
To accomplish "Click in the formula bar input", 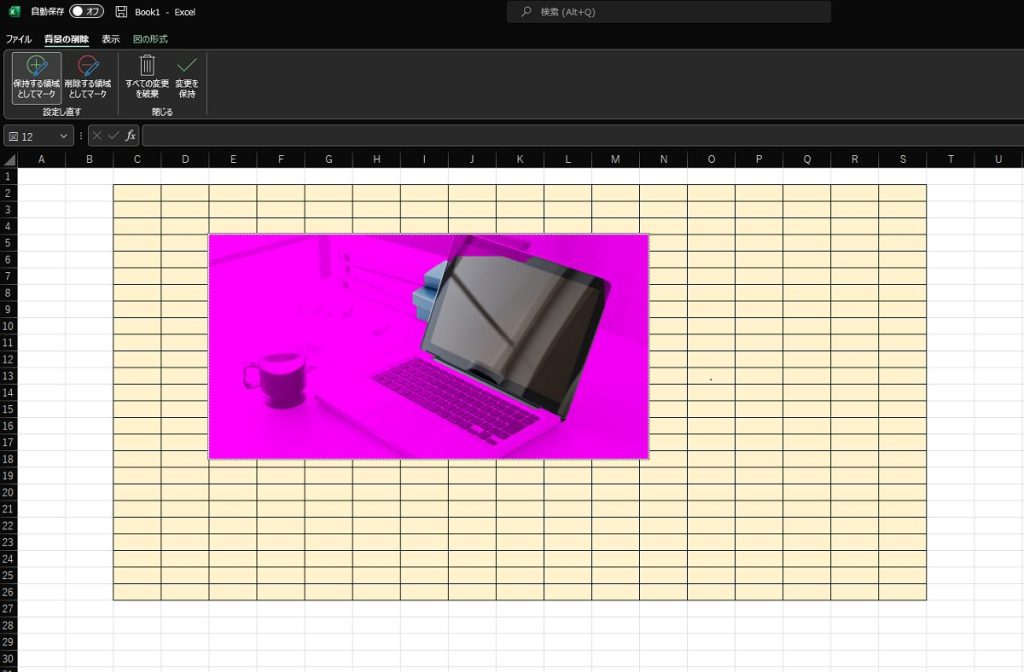I will coord(580,136).
